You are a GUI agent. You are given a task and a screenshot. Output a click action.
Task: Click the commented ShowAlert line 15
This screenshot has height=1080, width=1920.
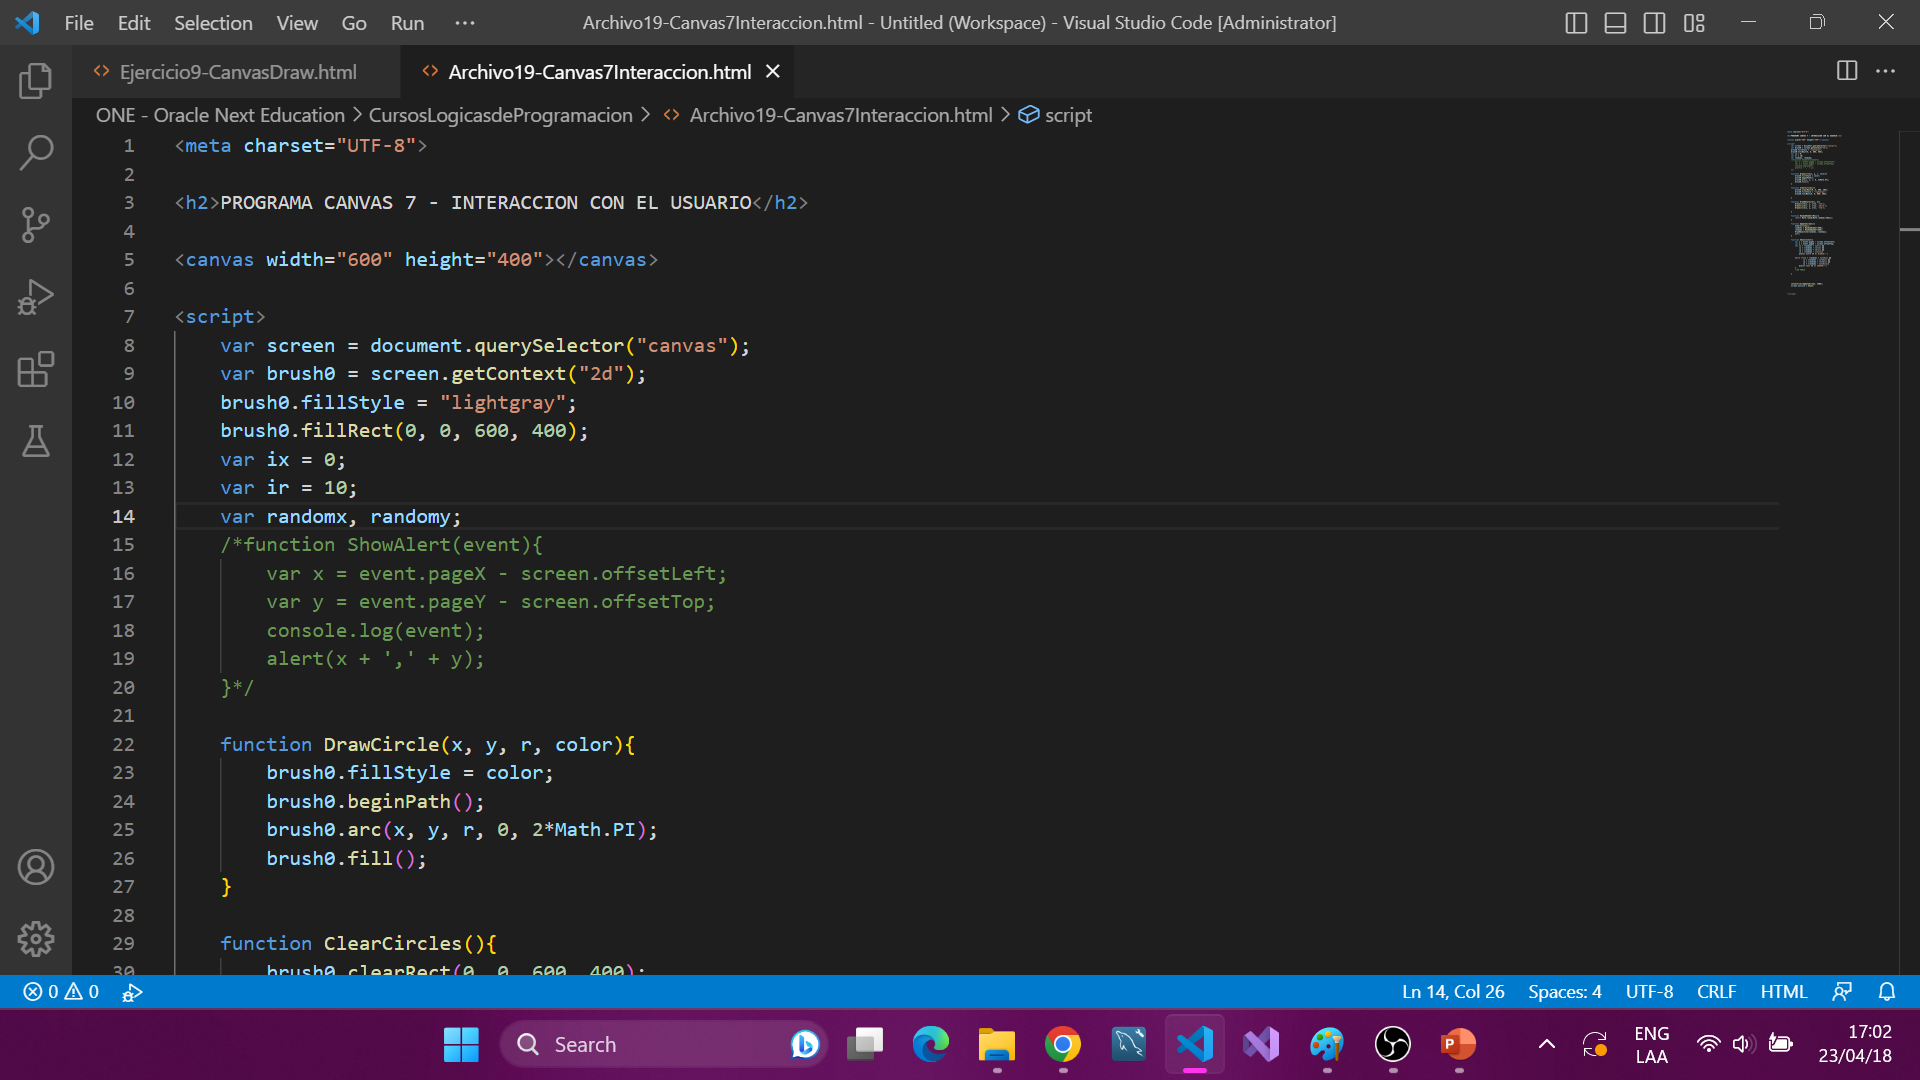pyautogui.click(x=381, y=545)
